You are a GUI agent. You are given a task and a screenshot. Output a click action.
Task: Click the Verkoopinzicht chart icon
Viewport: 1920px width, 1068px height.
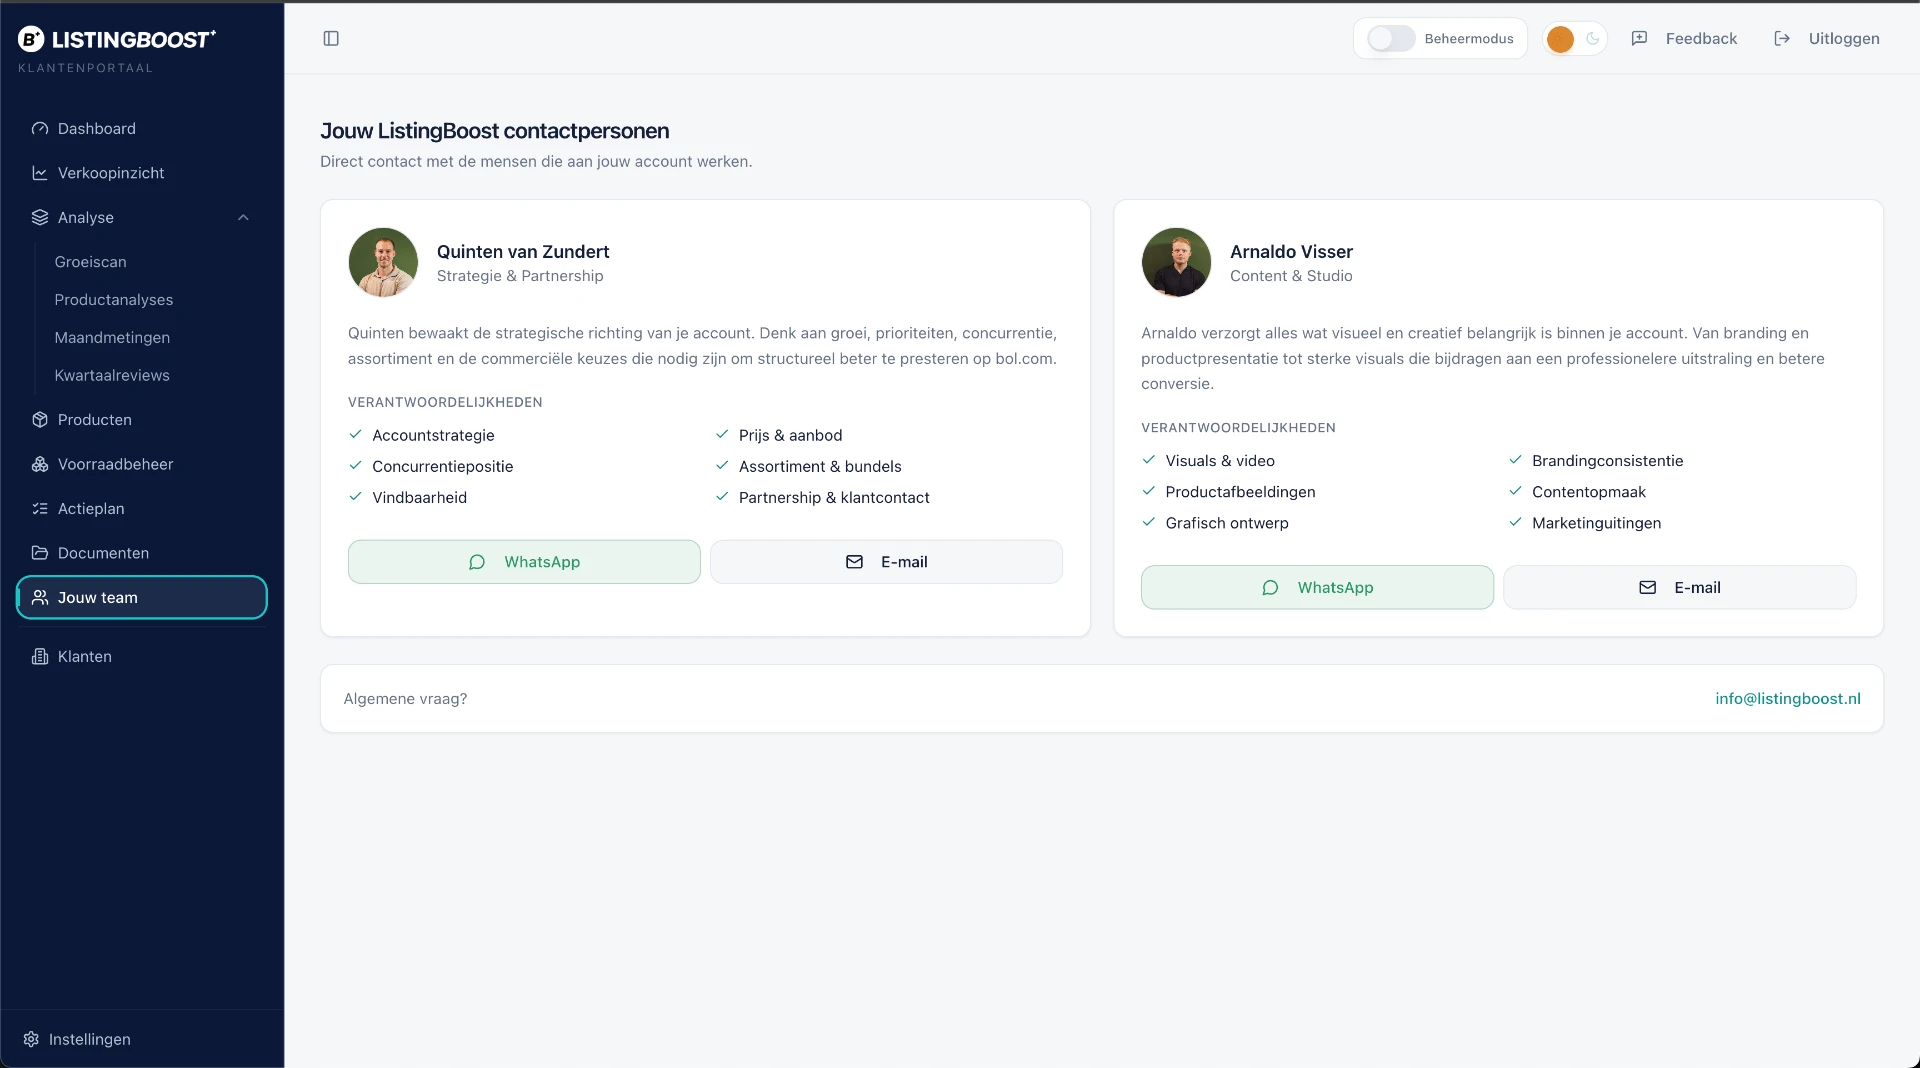40,173
